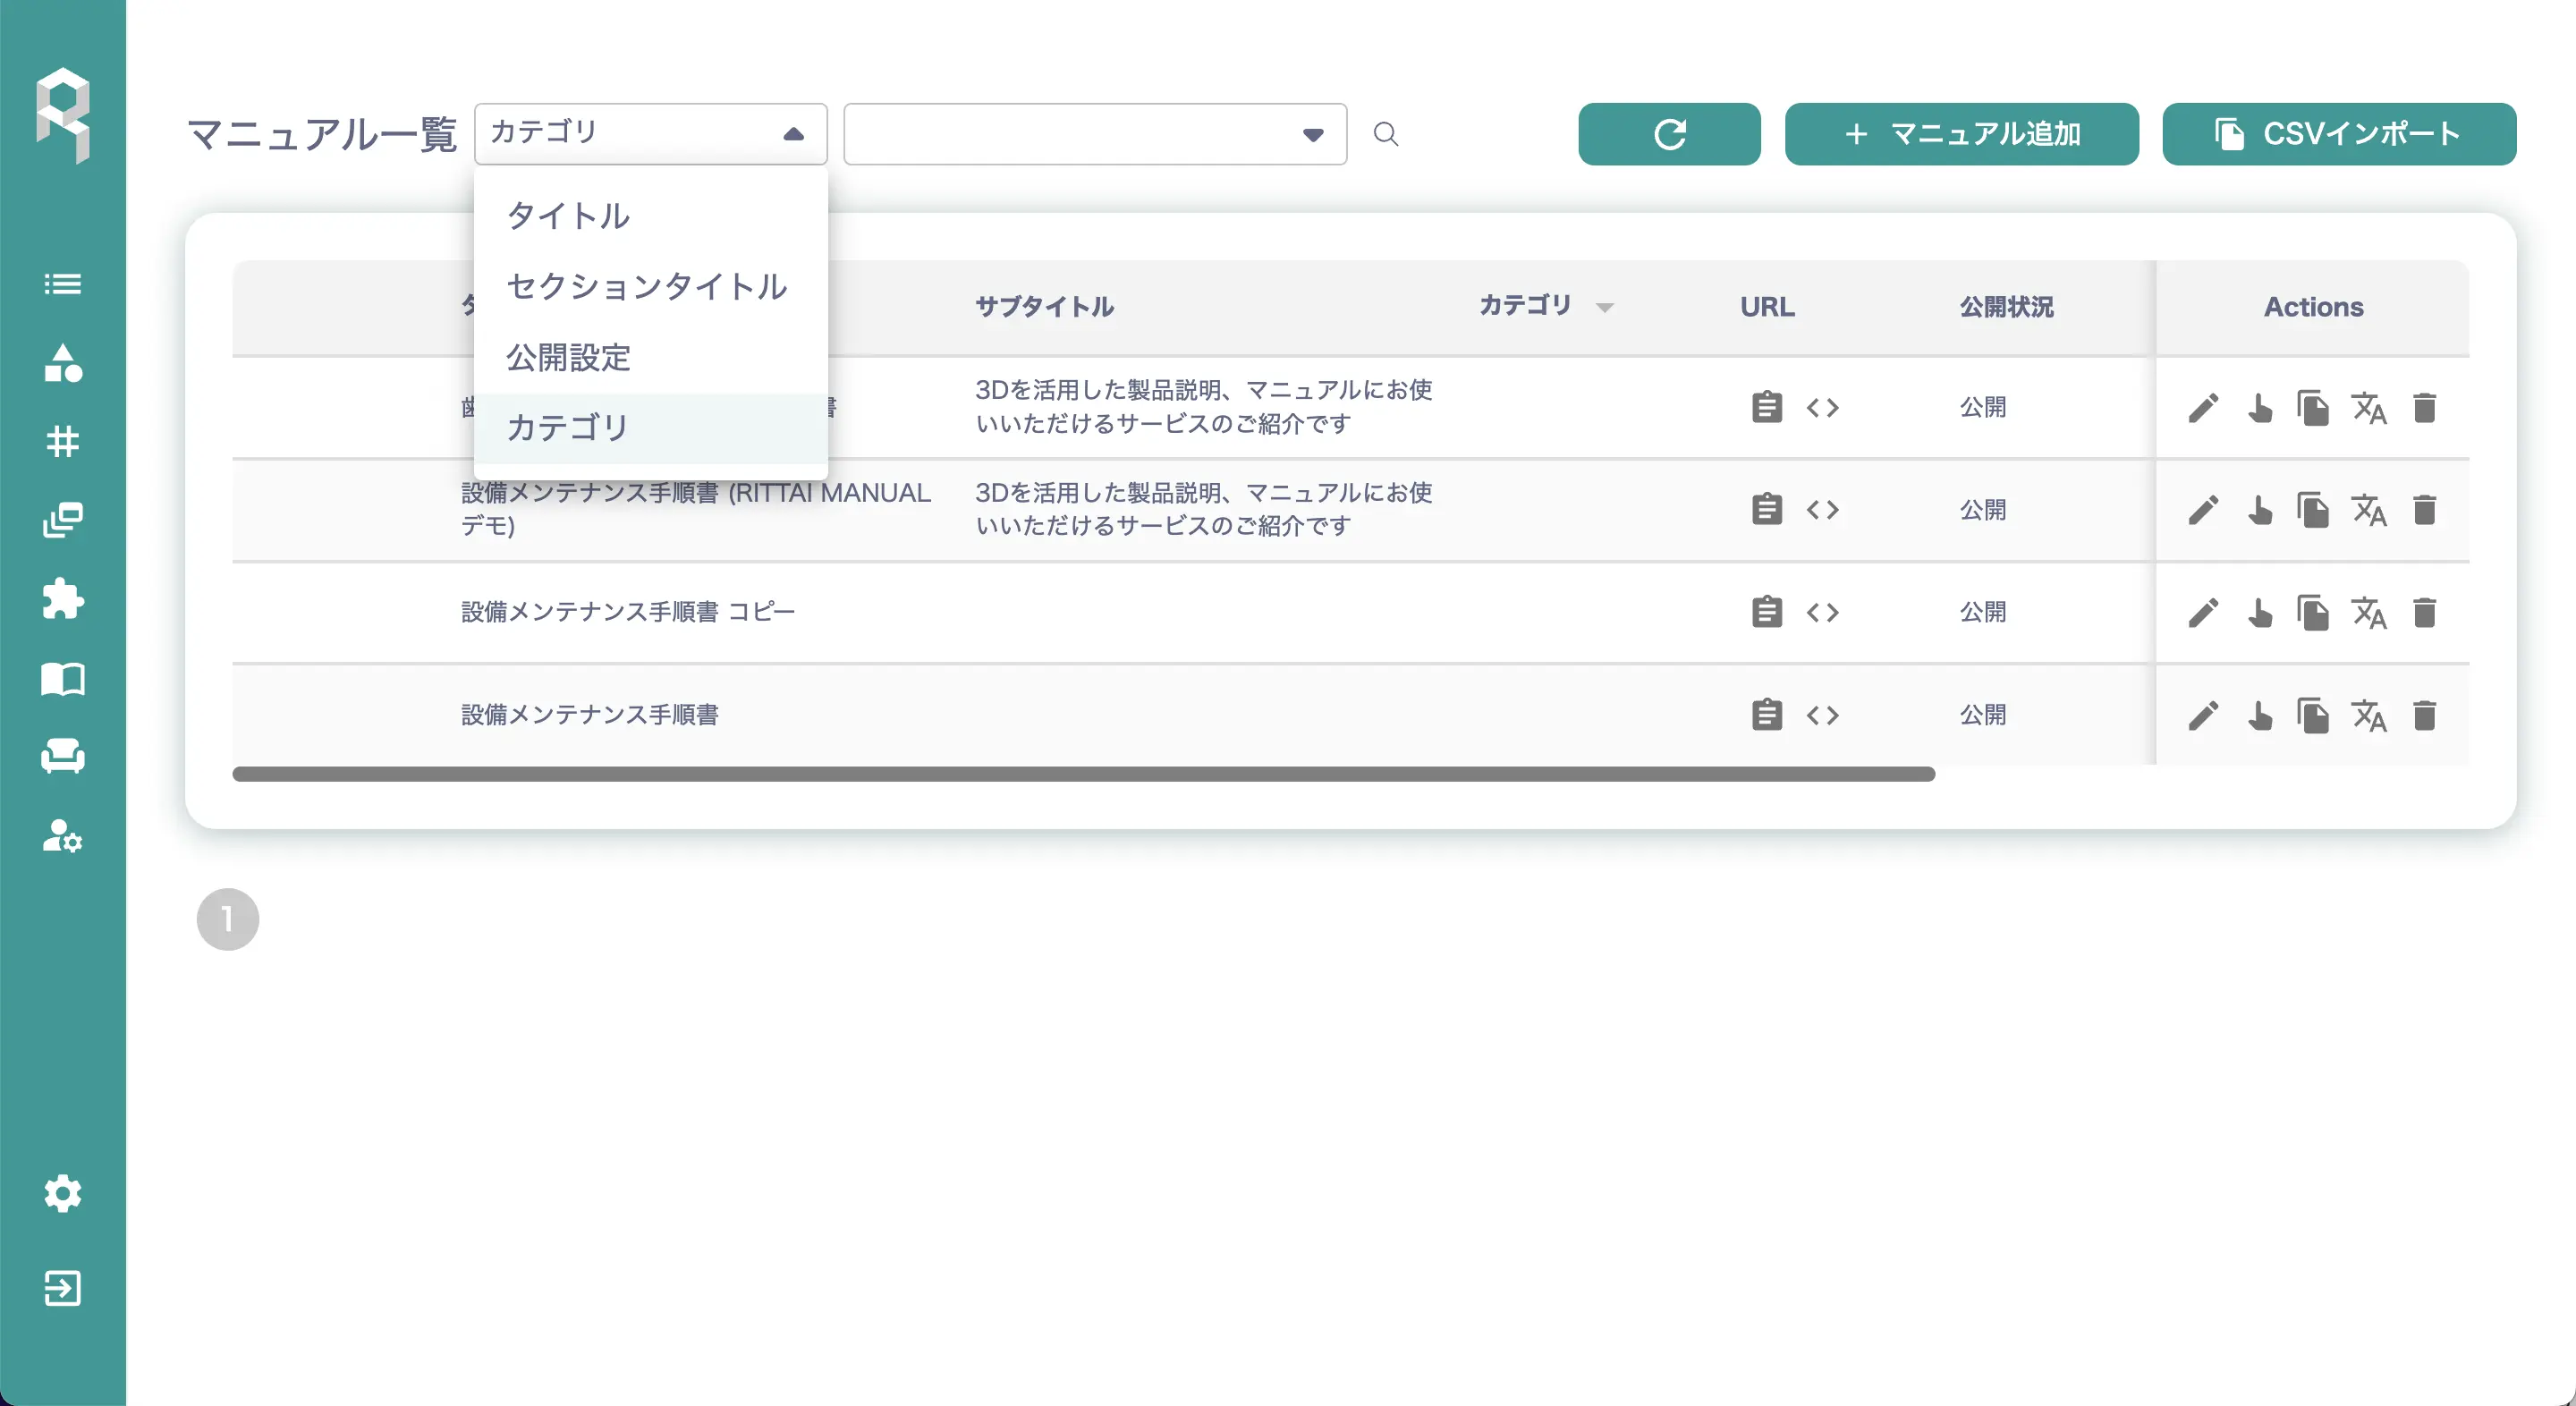
Task: Open the hashtag section in sidebar
Action: (63, 441)
